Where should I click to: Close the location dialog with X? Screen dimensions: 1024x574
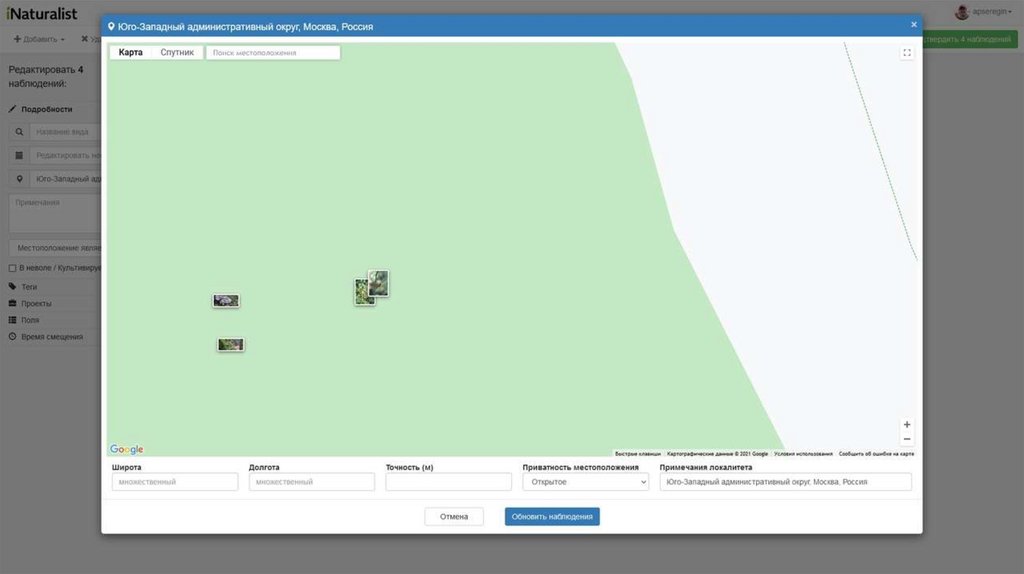(x=914, y=25)
